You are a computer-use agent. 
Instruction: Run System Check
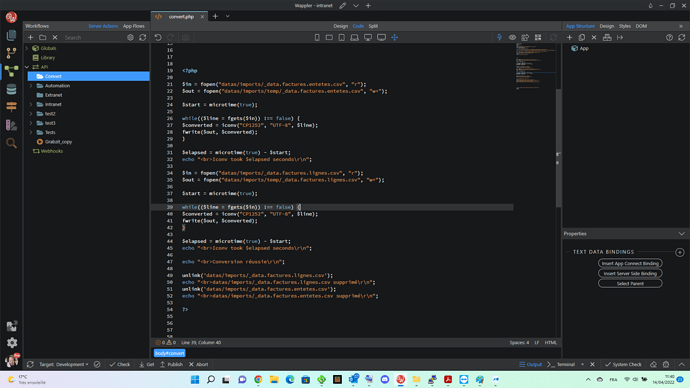(x=623, y=364)
